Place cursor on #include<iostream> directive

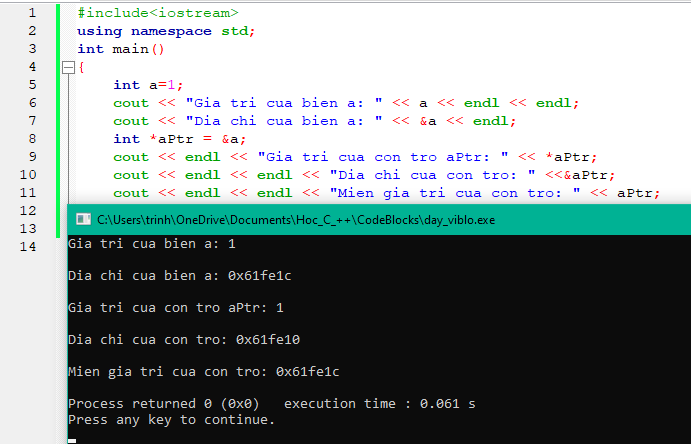[158, 13]
